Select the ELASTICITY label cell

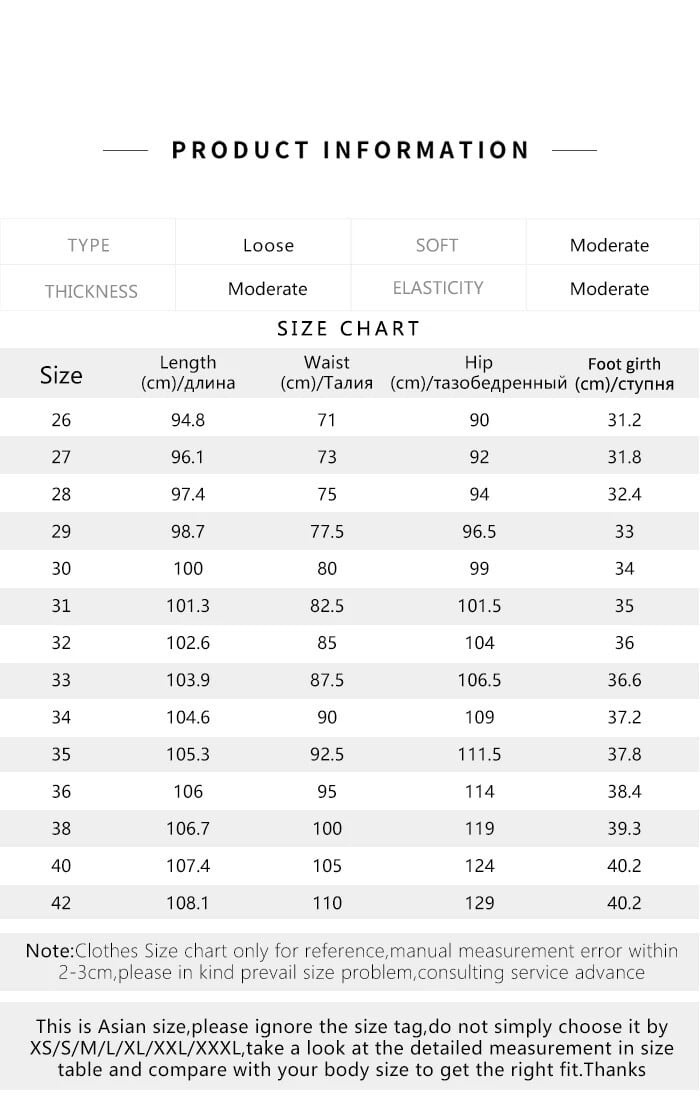click(437, 288)
